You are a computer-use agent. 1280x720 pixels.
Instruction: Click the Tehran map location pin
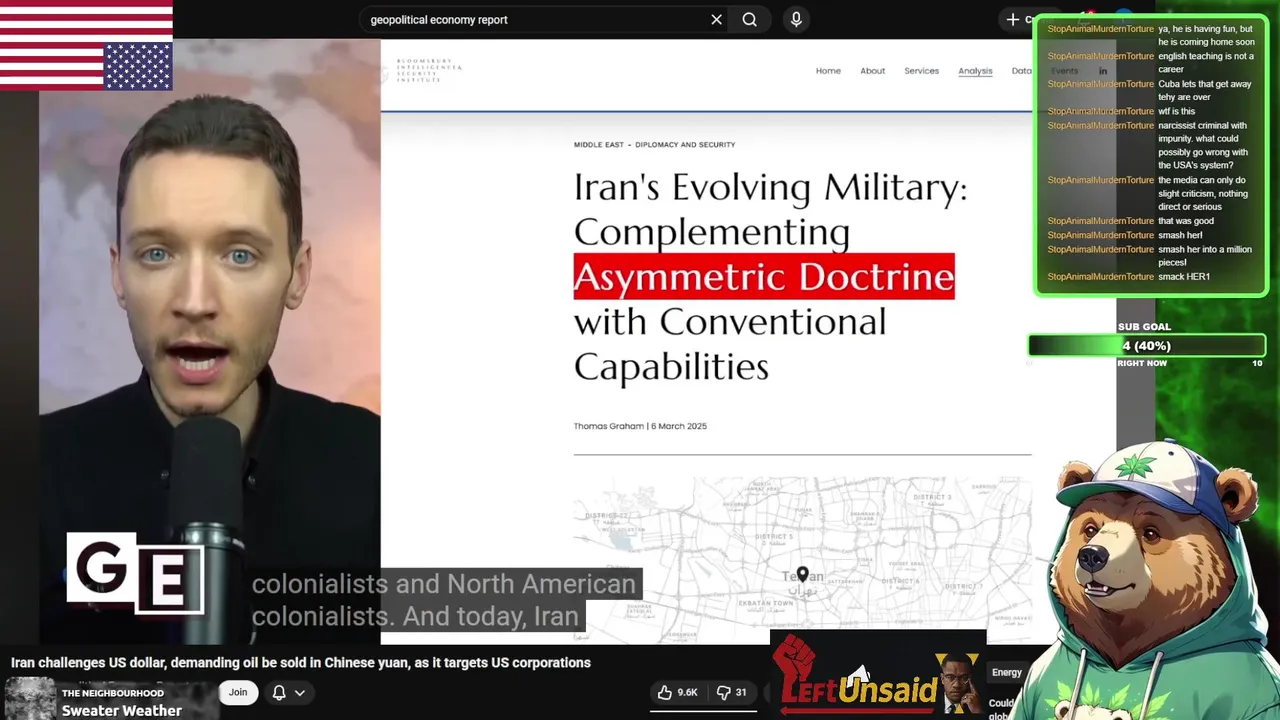(x=802, y=576)
